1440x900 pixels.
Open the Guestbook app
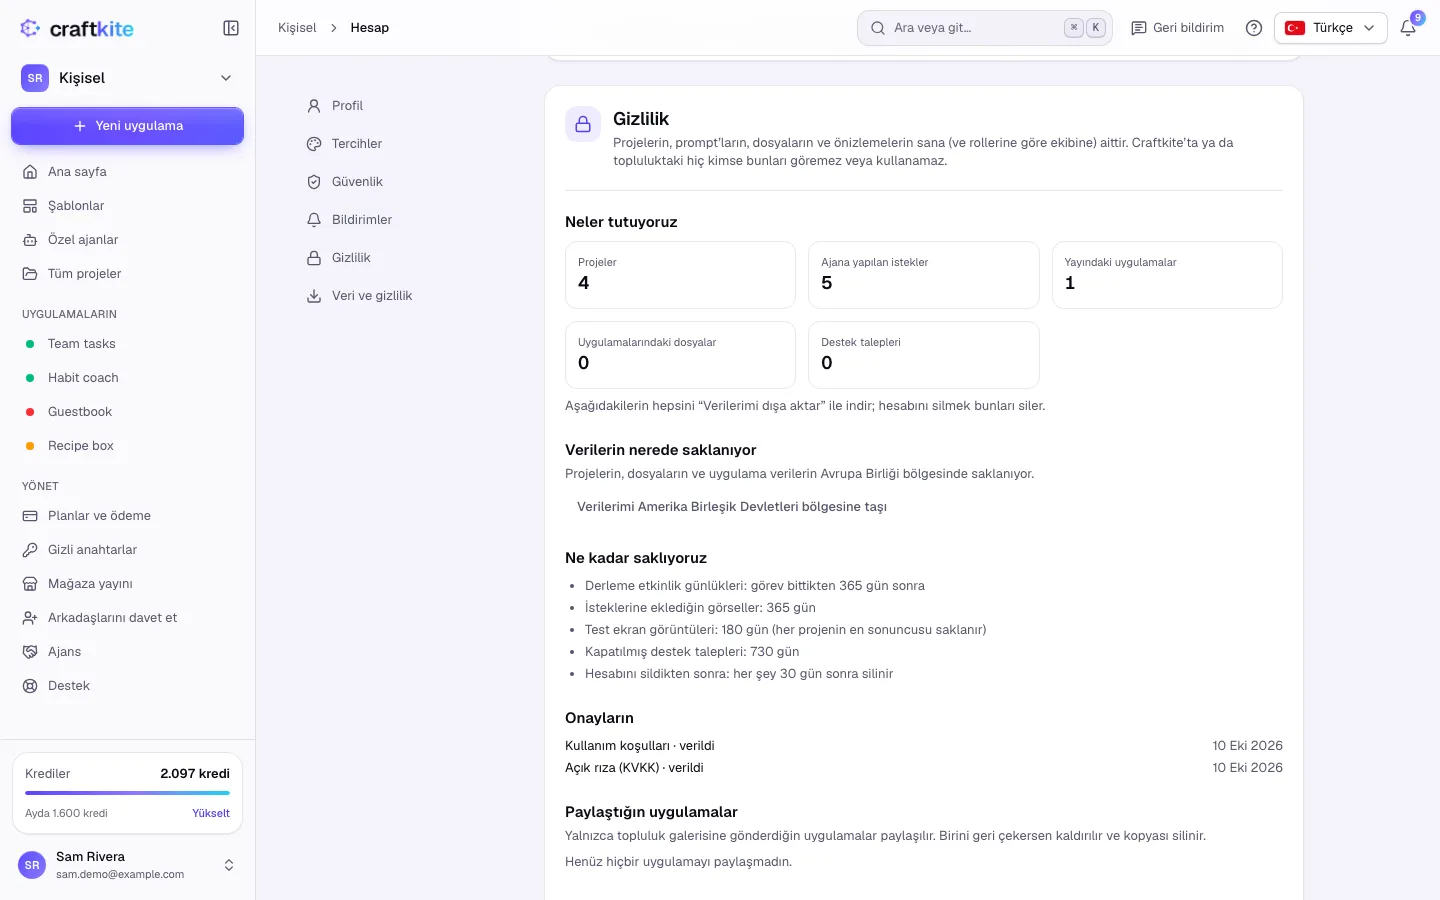pos(127,412)
